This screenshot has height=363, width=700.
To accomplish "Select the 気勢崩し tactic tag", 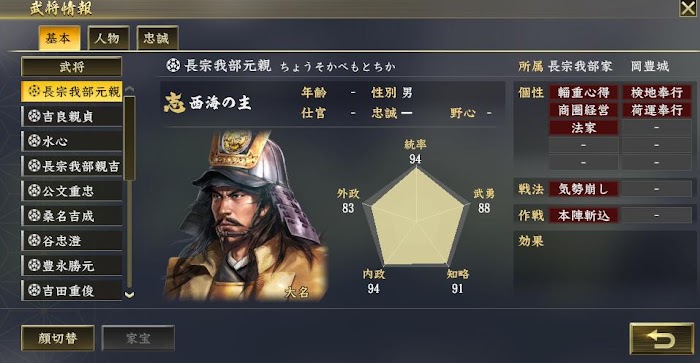I will click(x=583, y=189).
